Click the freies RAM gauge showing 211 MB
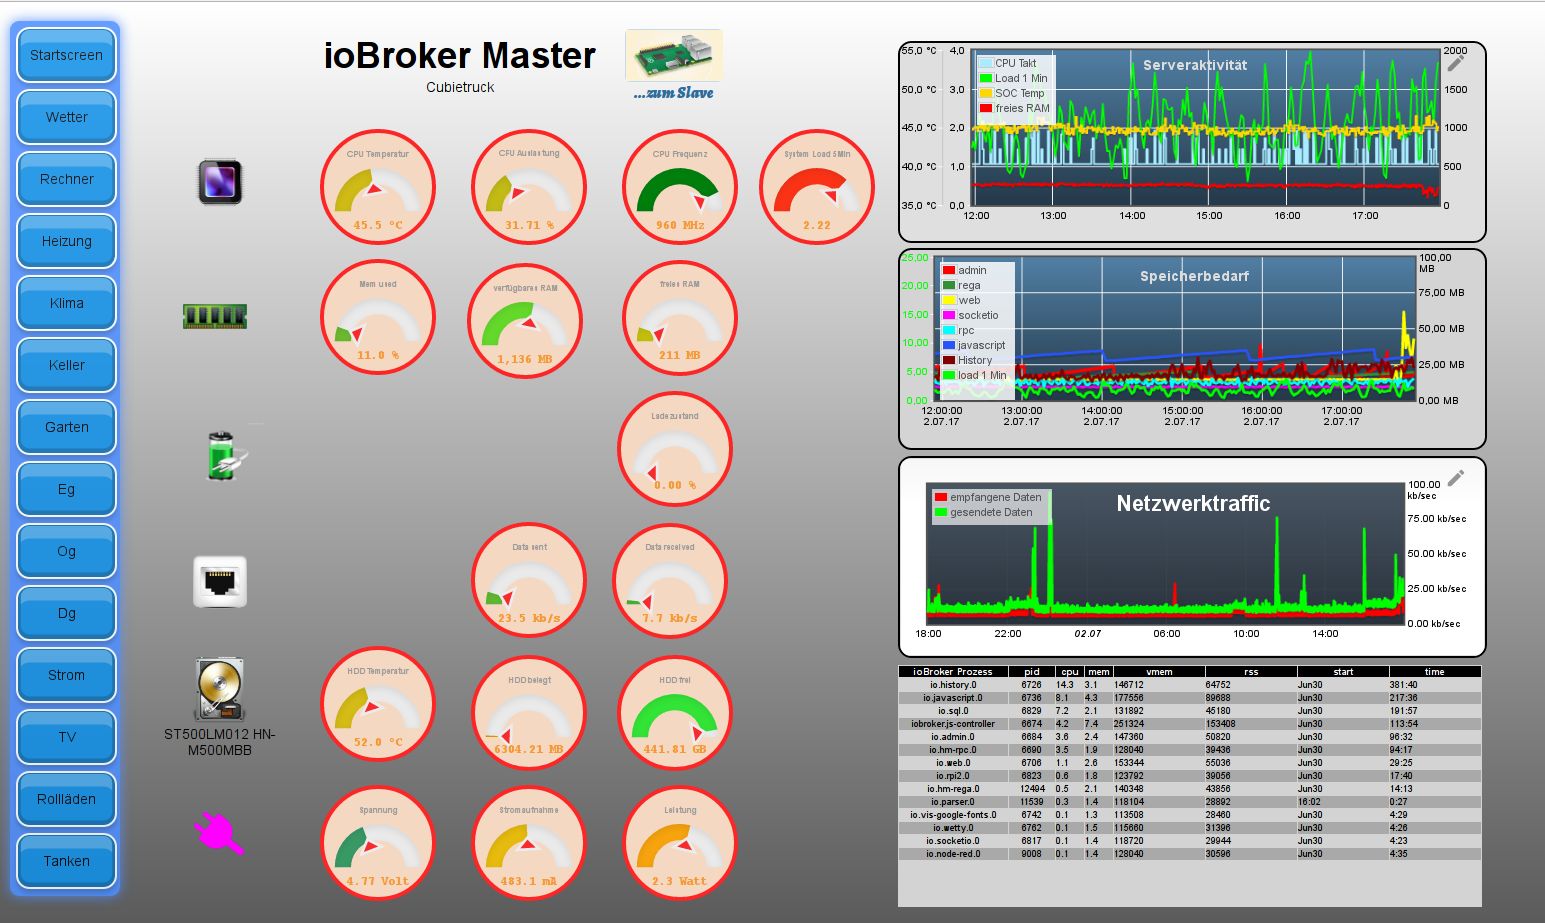The width and height of the screenshot is (1545, 923). (680, 317)
